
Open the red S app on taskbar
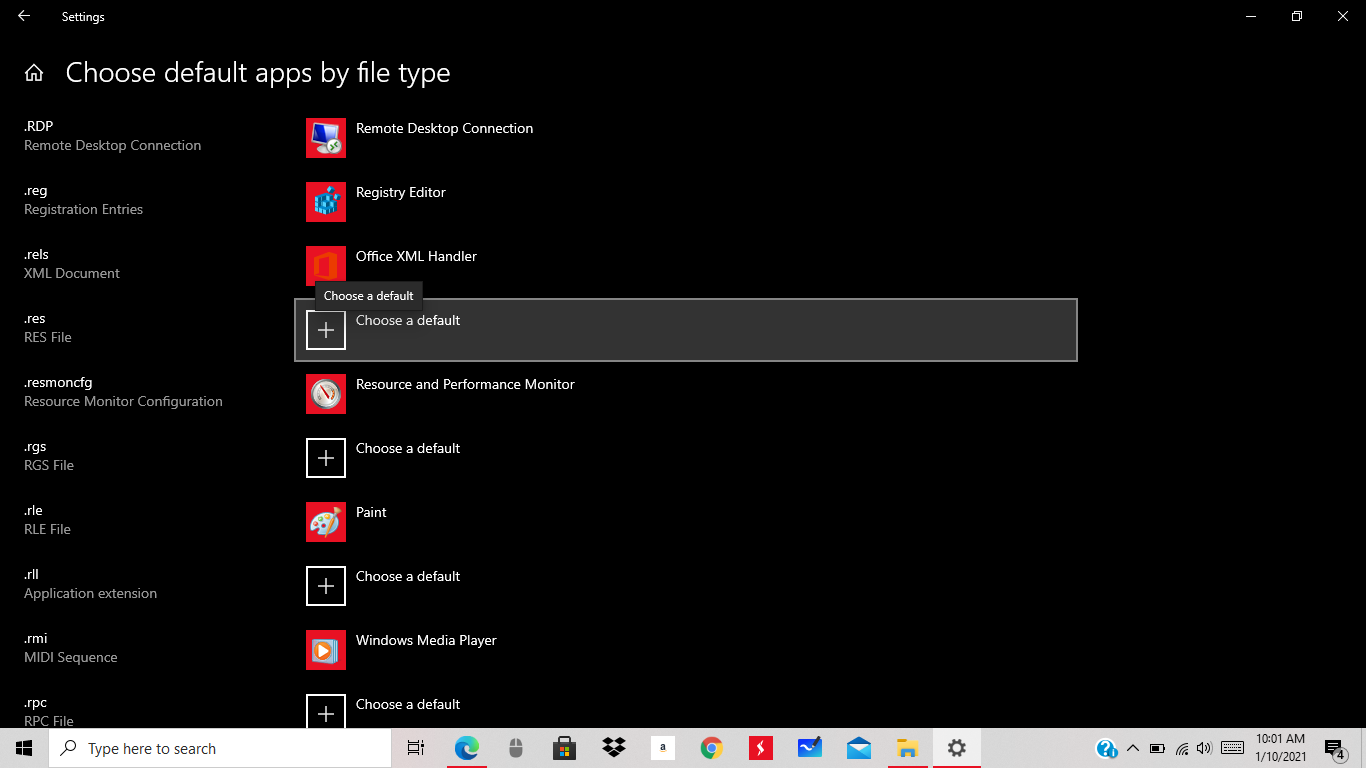coord(761,748)
